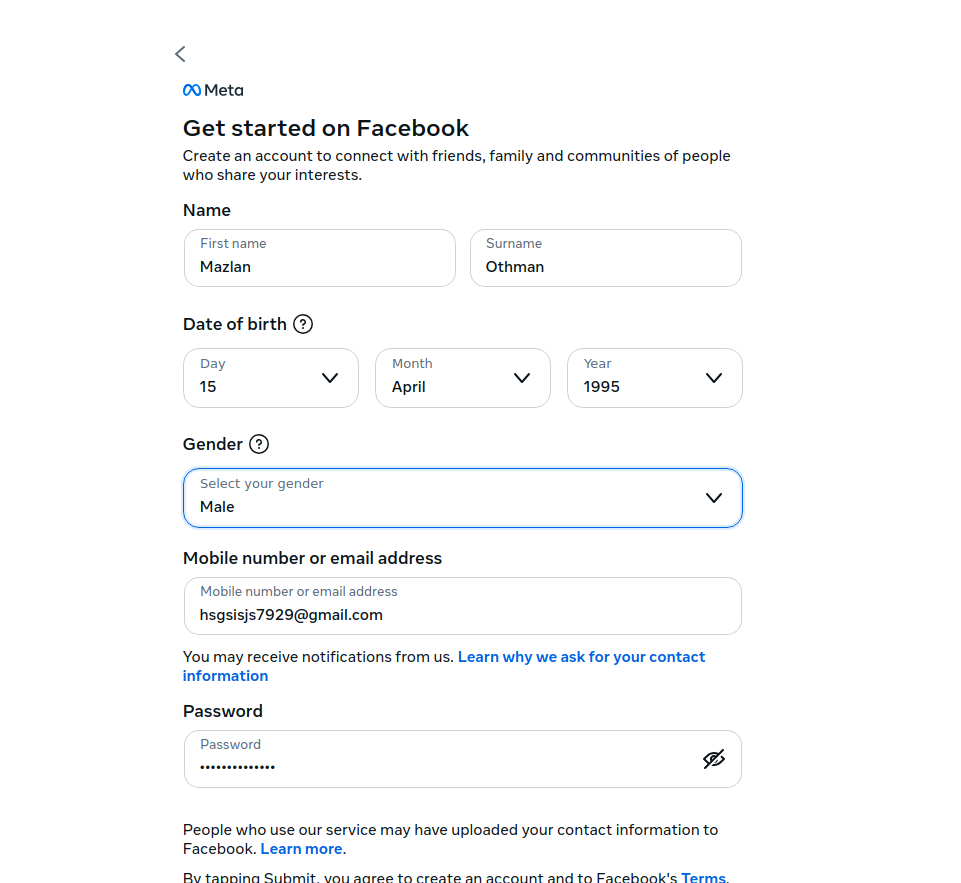Click the Mobile number or email address field
Screen dimensions: 961x883
click(462, 606)
